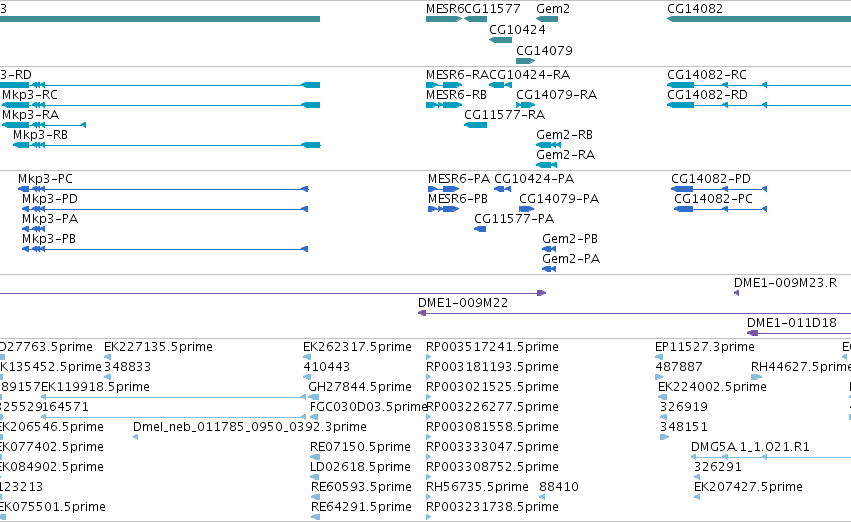The height and width of the screenshot is (522, 851).
Task: Open the MESR6-RA transcript
Action: coord(444,85)
